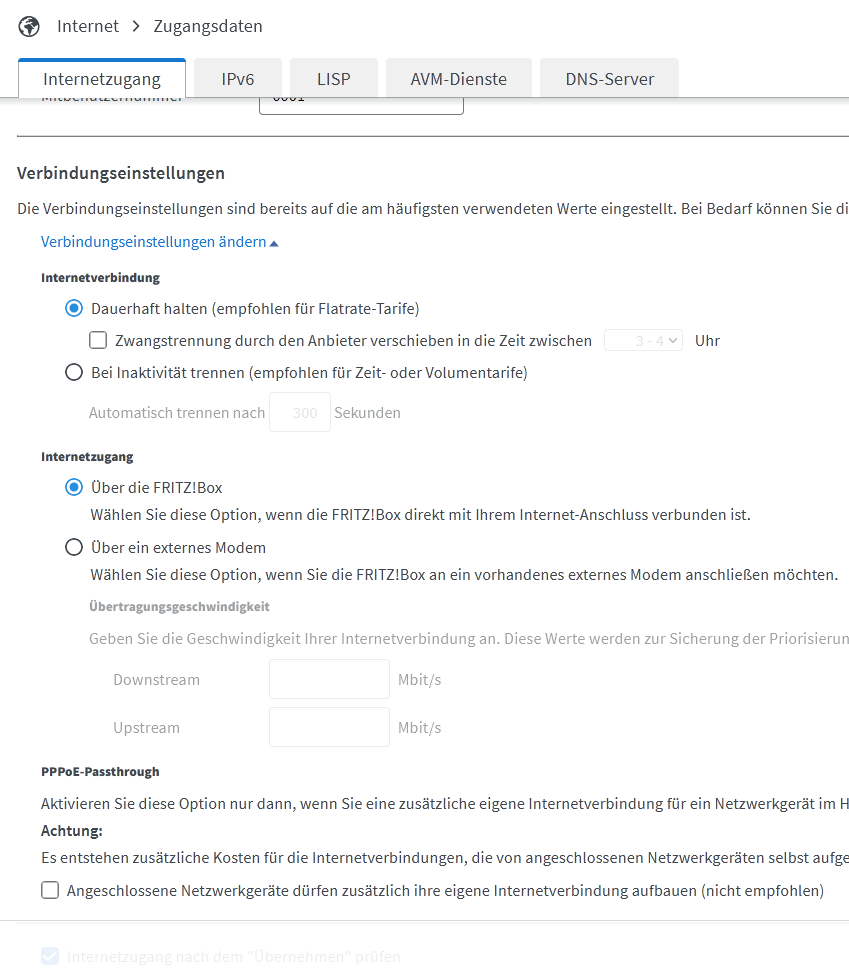Click the Automatisch trennen seconds field
The height and width of the screenshot is (976, 849).
(299, 413)
